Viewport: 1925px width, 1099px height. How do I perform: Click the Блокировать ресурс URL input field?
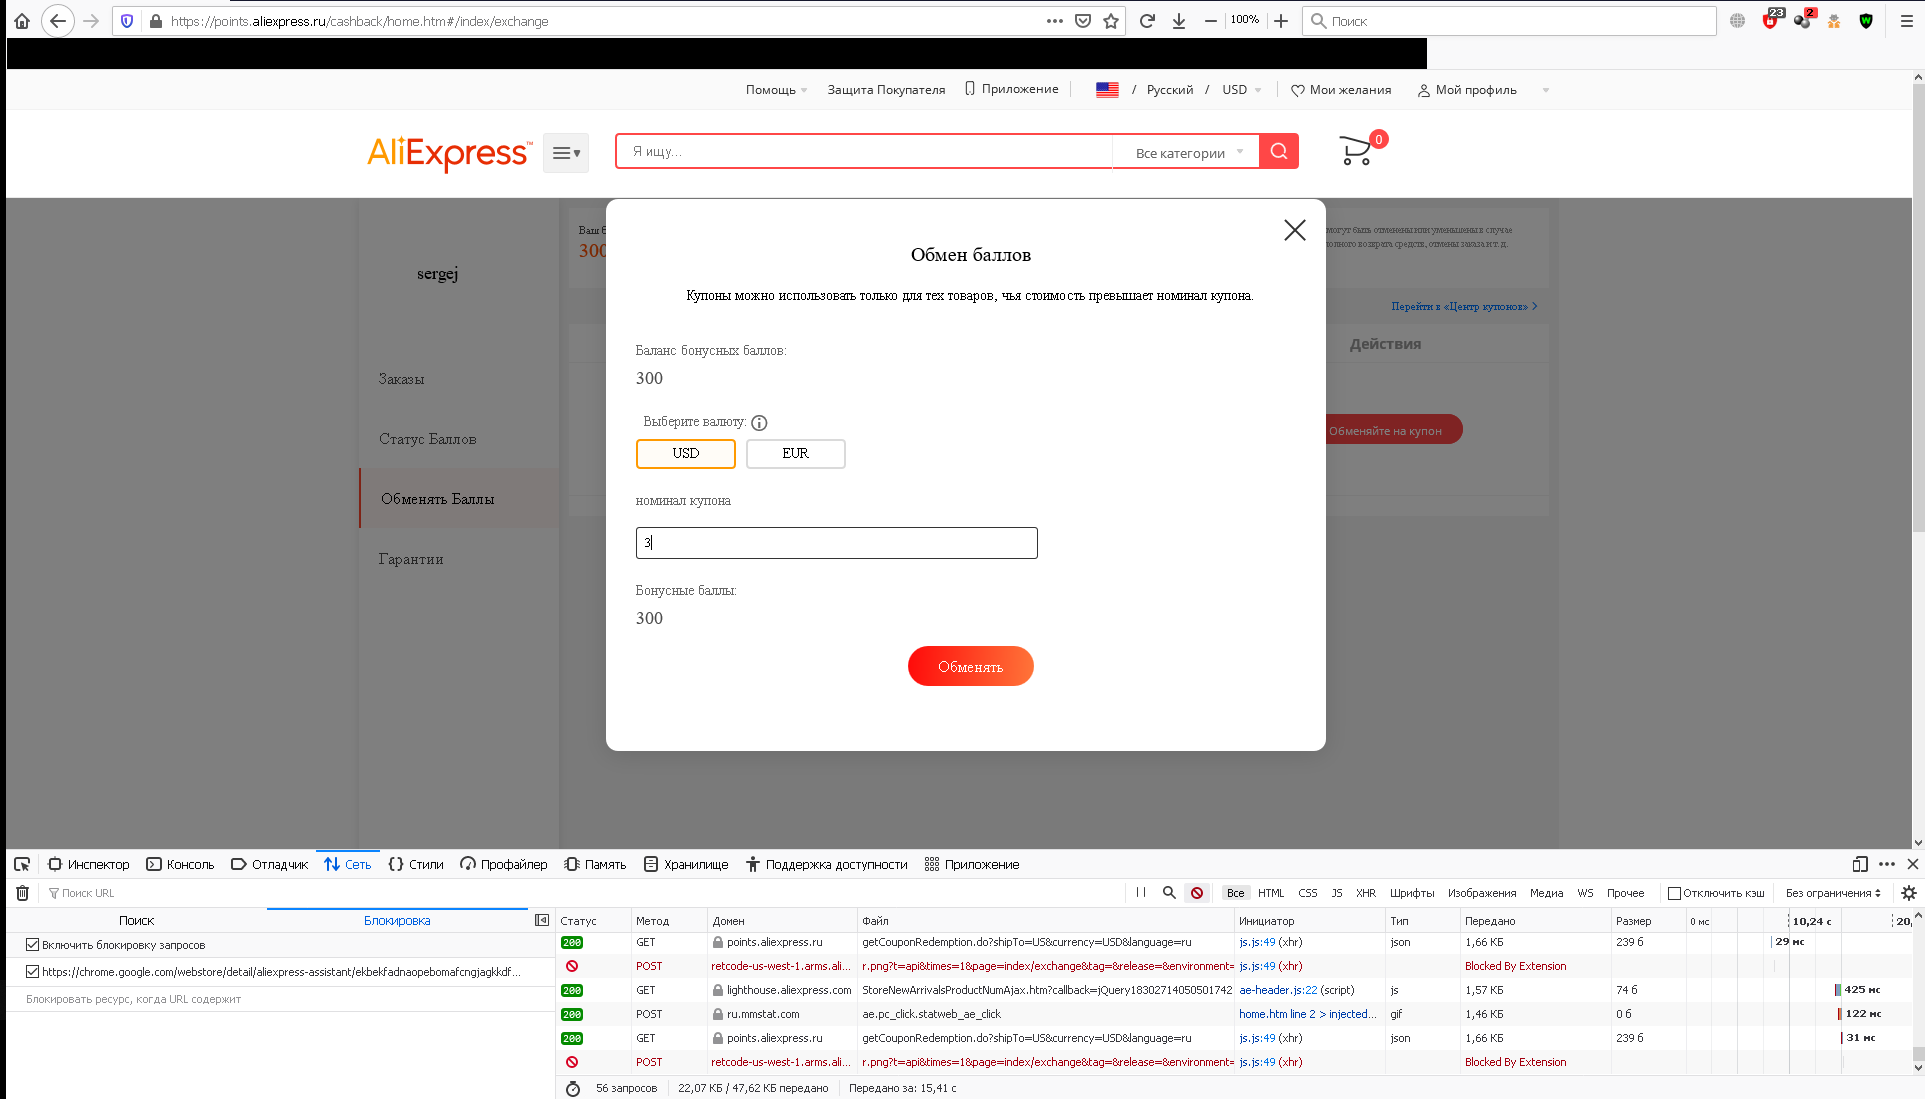(281, 998)
